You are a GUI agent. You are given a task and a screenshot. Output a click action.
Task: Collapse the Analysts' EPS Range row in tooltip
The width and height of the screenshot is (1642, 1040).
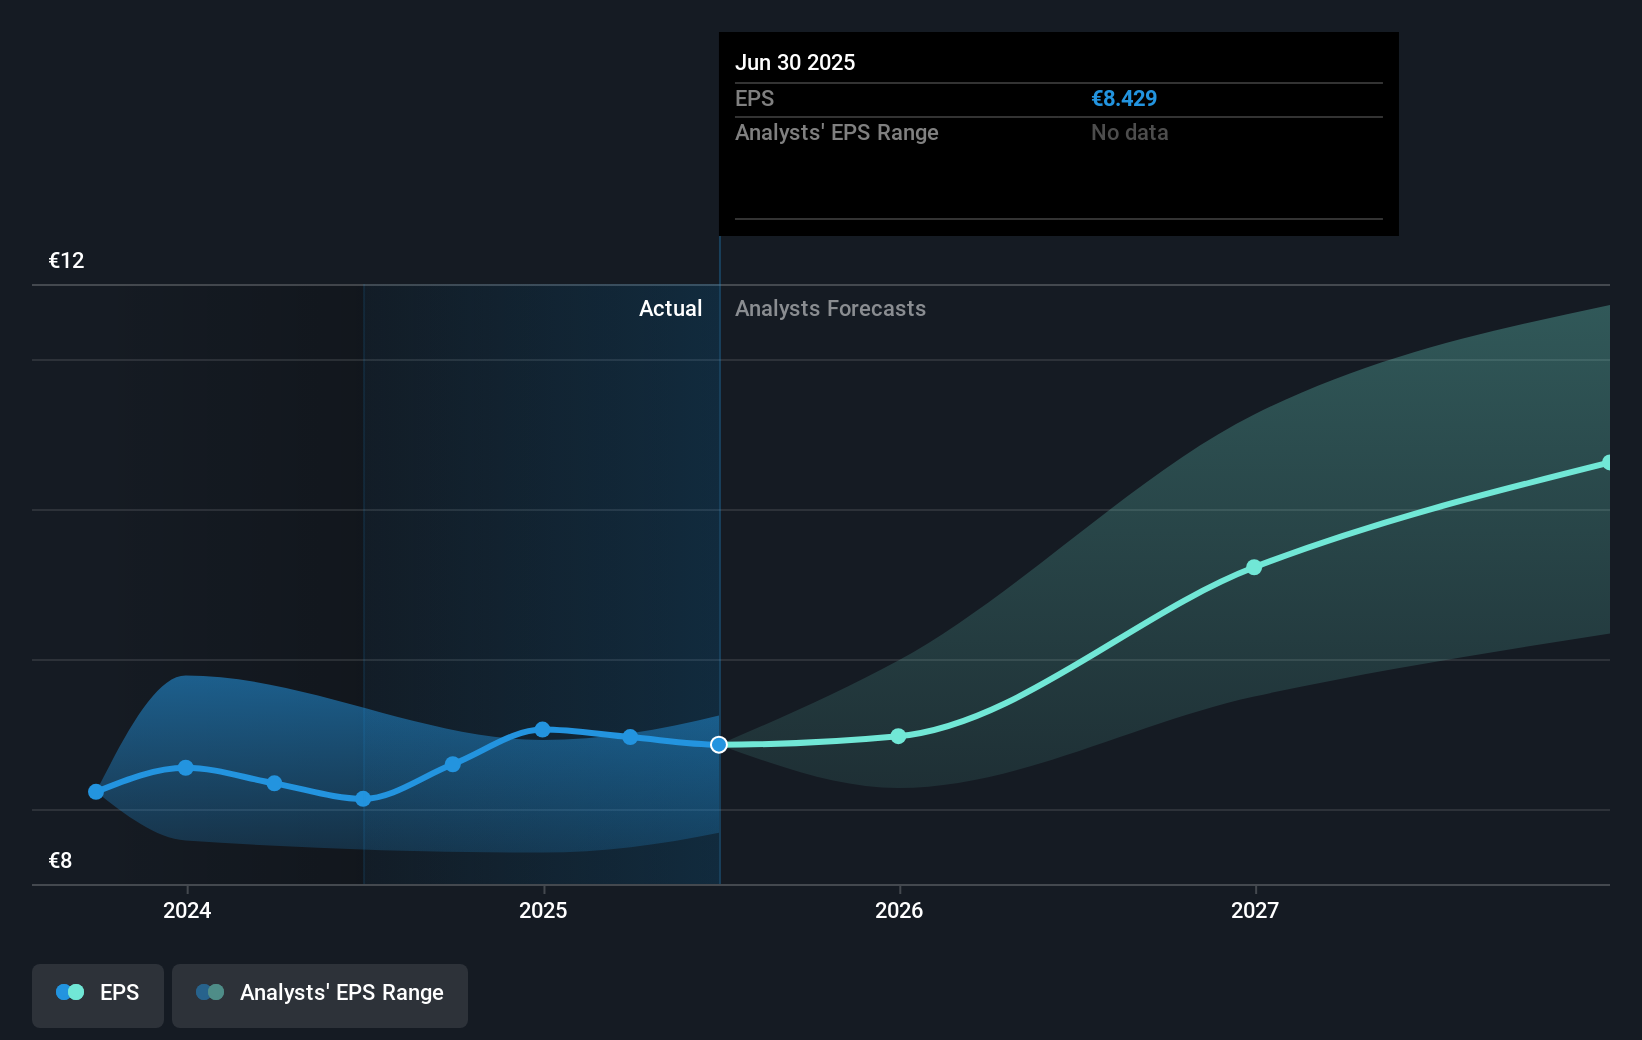(x=836, y=132)
